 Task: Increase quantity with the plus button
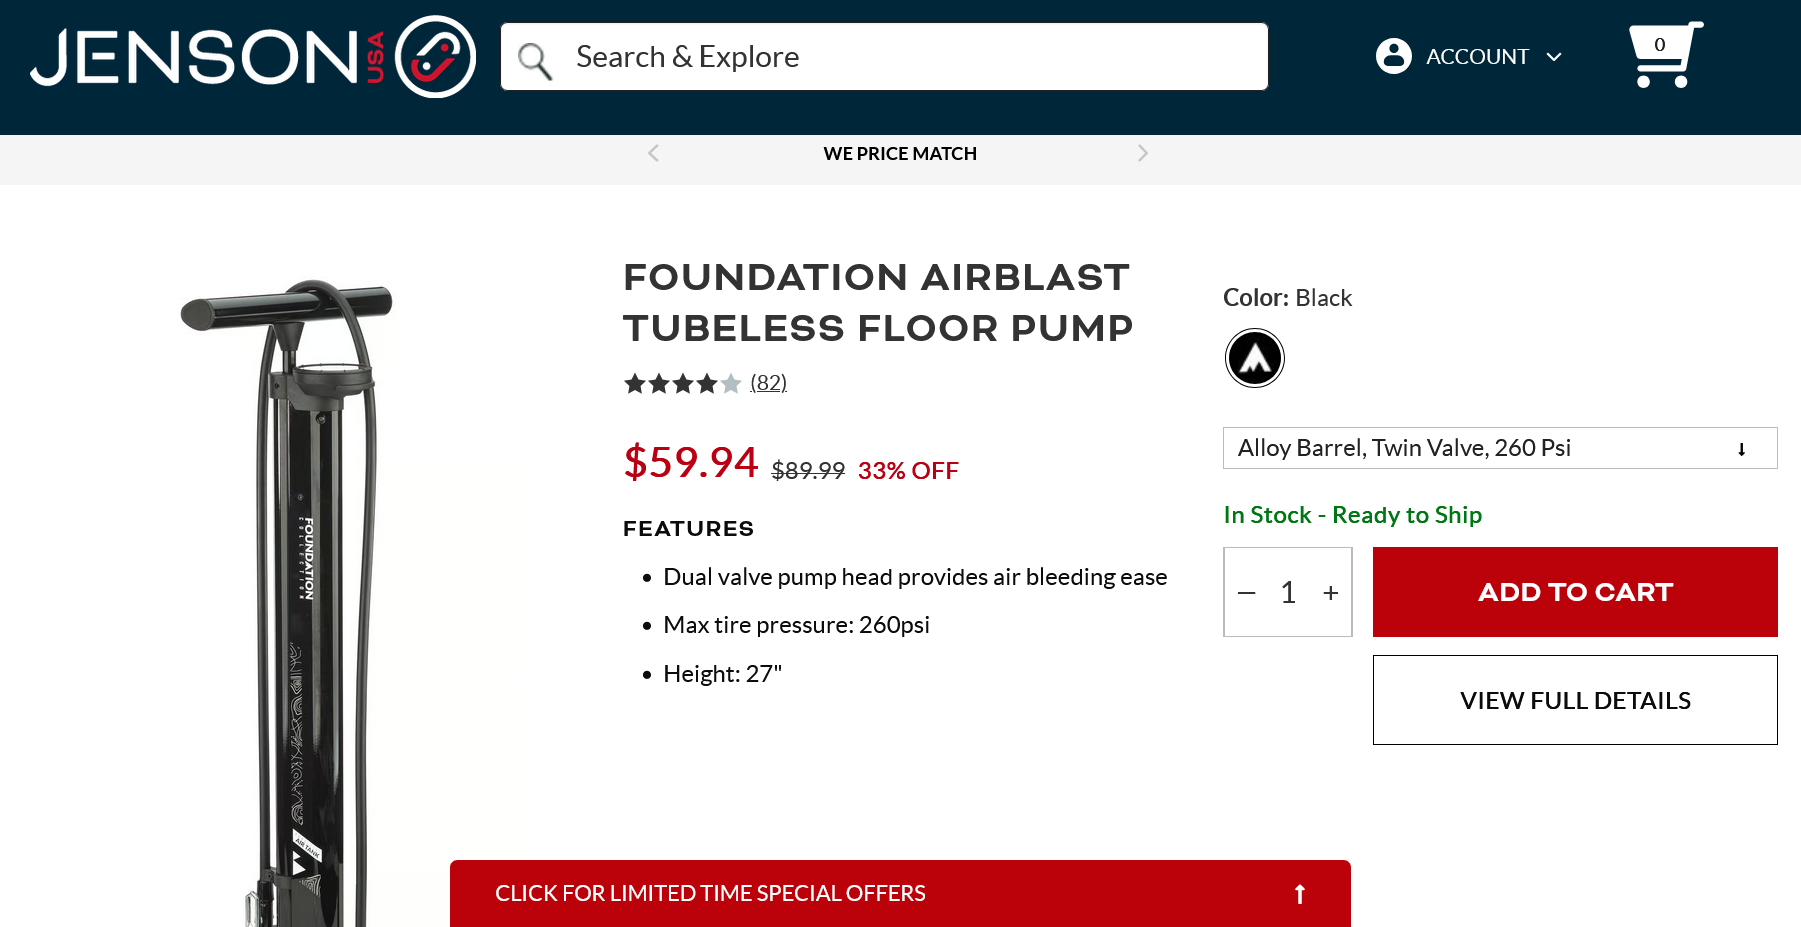1330,593
